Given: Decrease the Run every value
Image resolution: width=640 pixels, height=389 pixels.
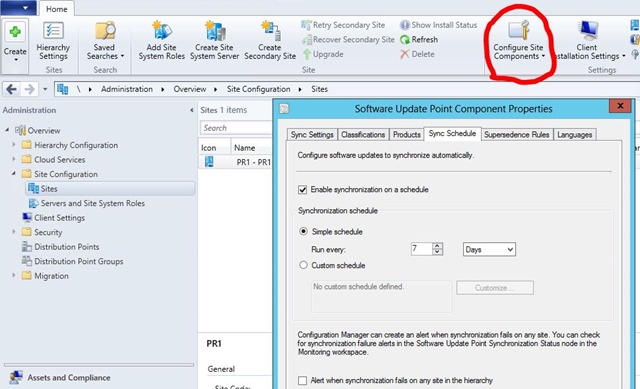Looking at the screenshot, I should (x=438, y=252).
